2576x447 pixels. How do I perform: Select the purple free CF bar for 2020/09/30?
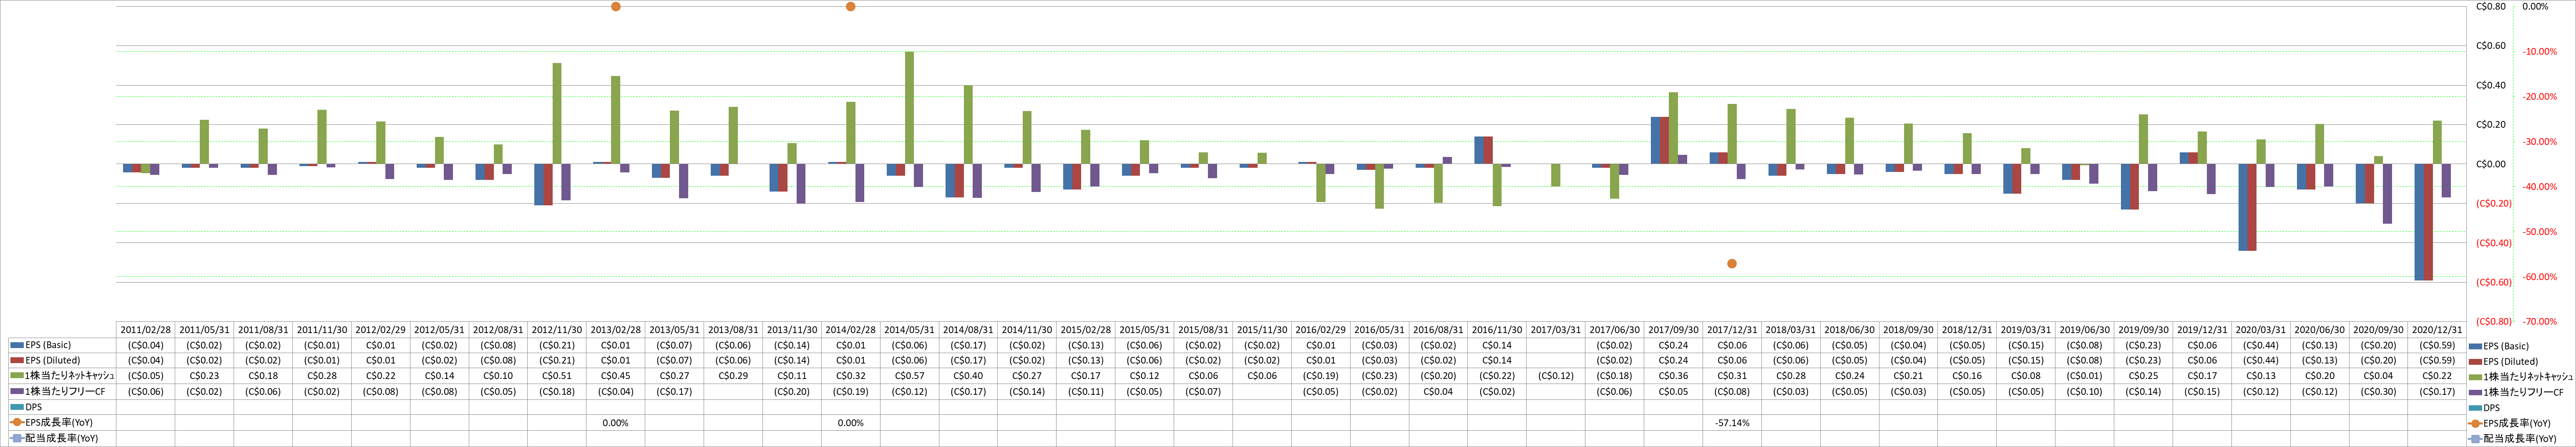tap(2387, 194)
